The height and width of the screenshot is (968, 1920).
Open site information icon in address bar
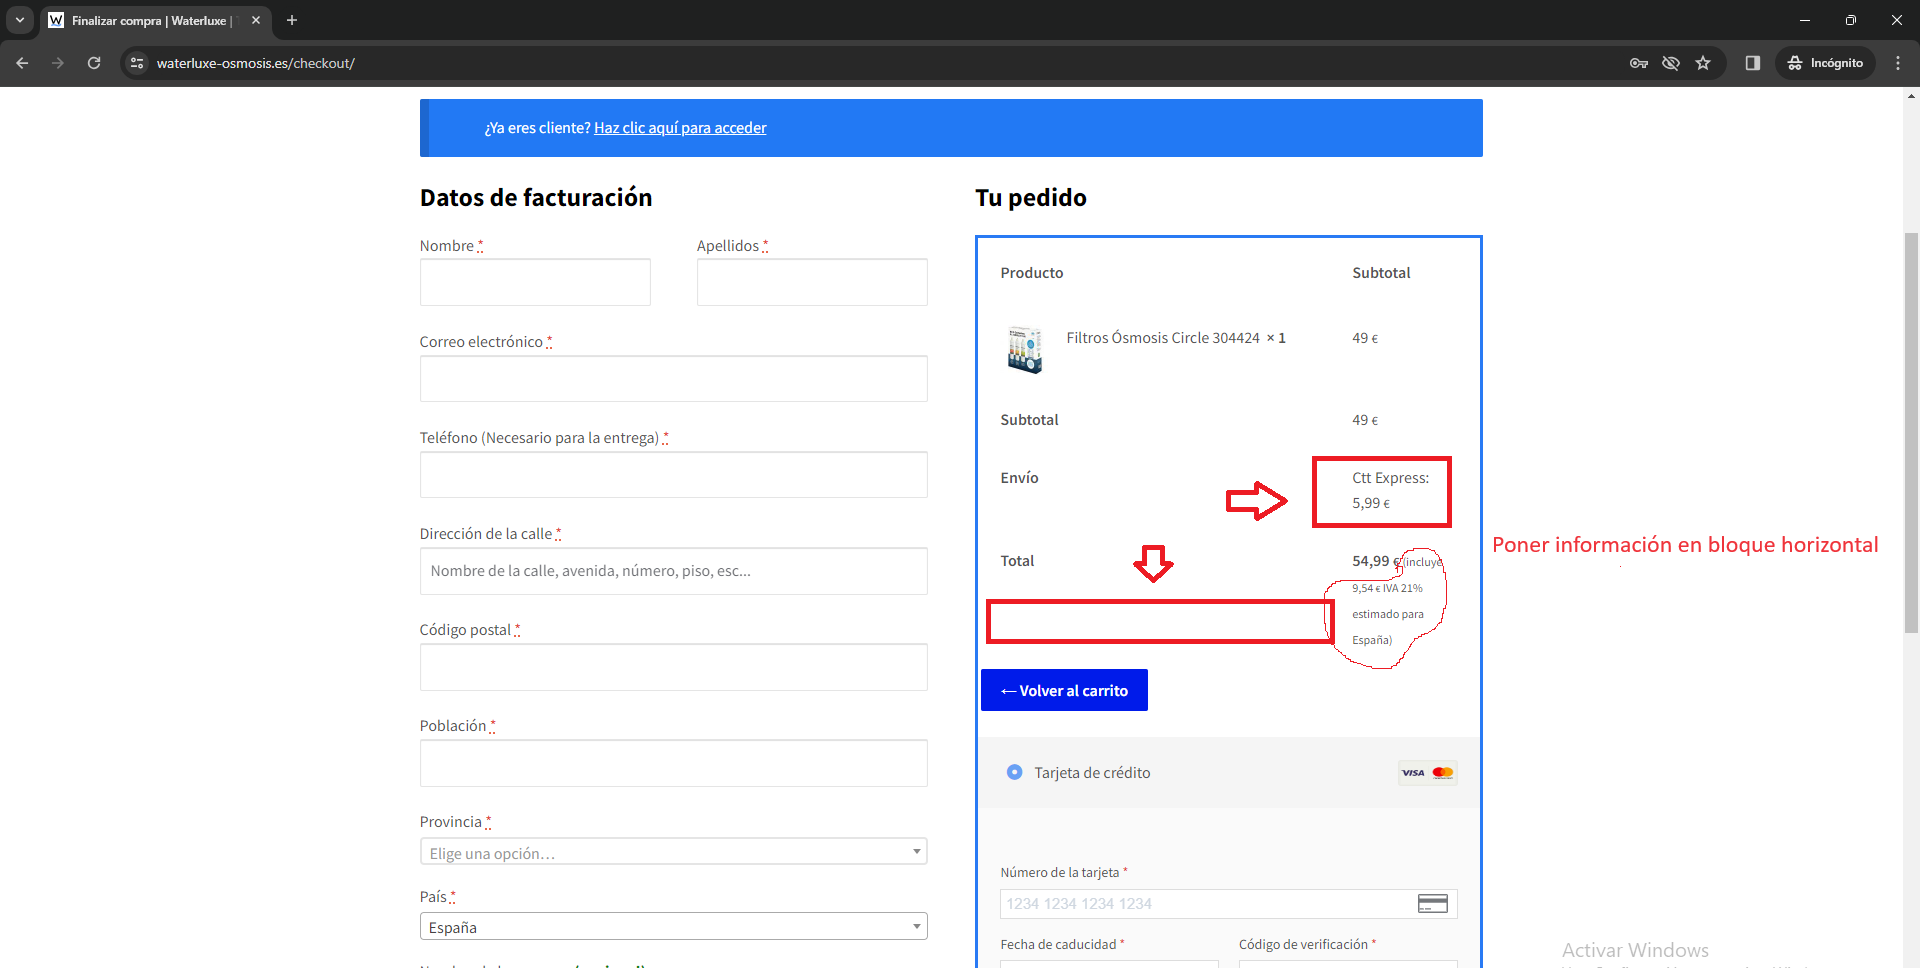point(138,63)
